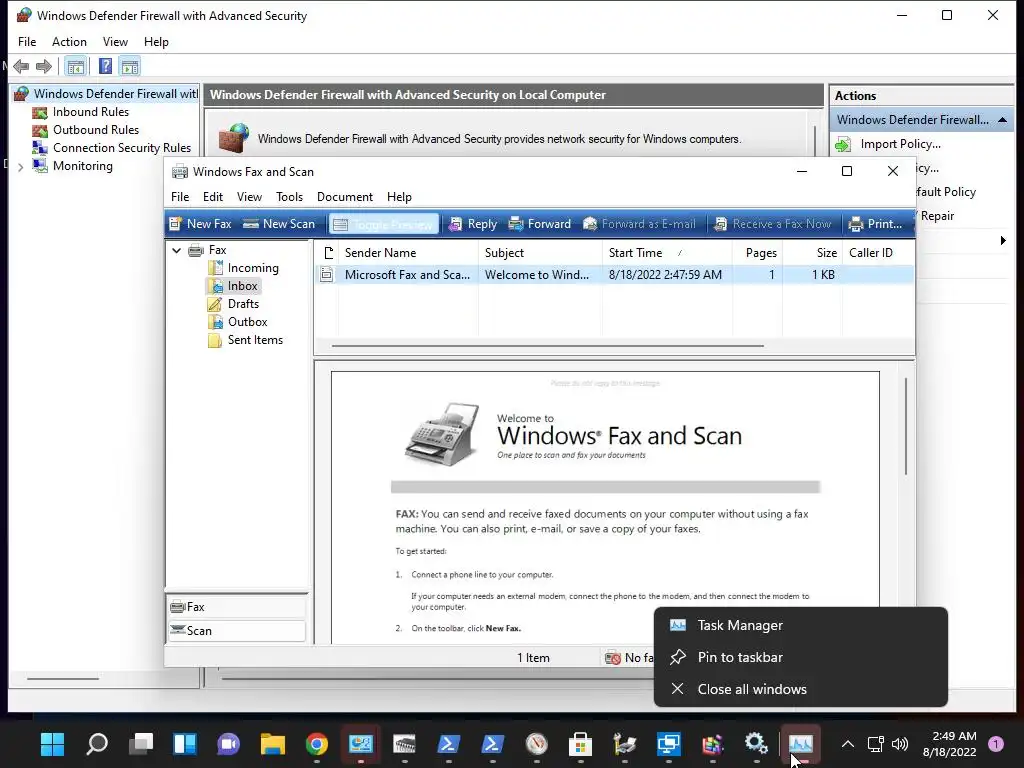The image size is (1024, 768).
Task: Open Inbound Rules in Firewall tree
Action: coord(80,112)
